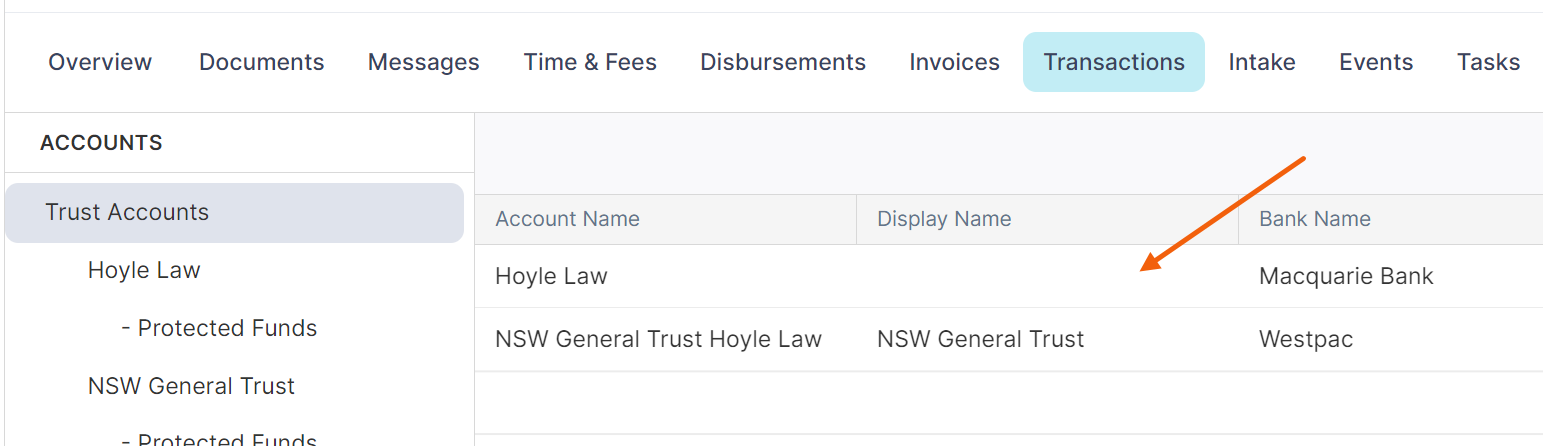Open Protected Funds under Hoyle Law
1543x446 pixels.
219,328
